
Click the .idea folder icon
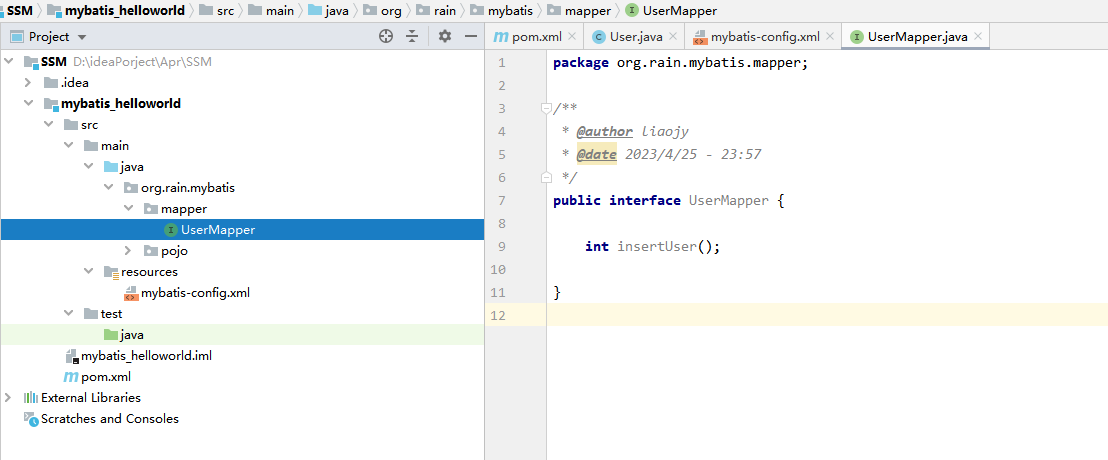50,83
